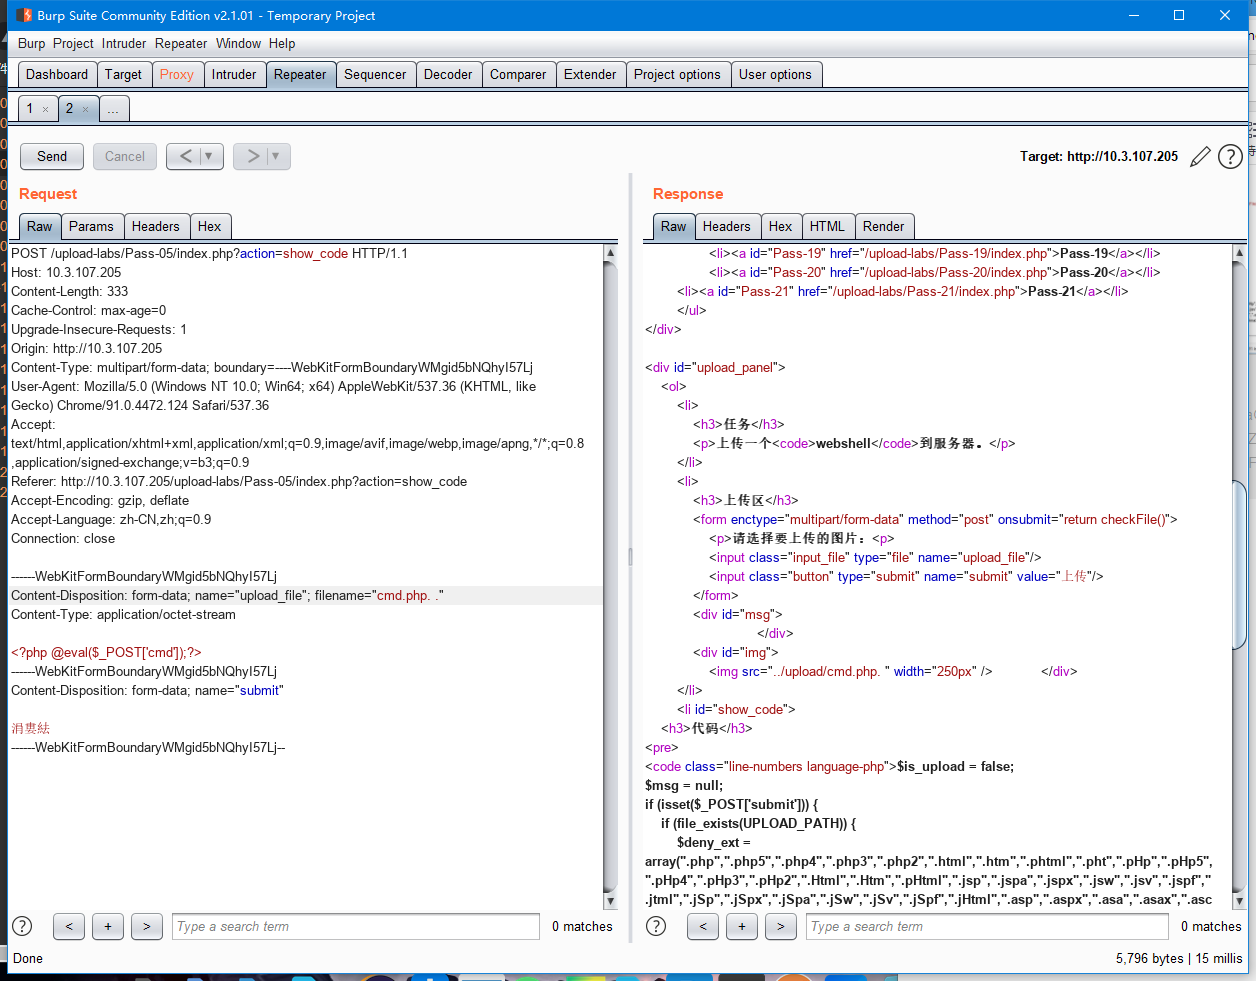Switch to the Dashboard tab

57,74
